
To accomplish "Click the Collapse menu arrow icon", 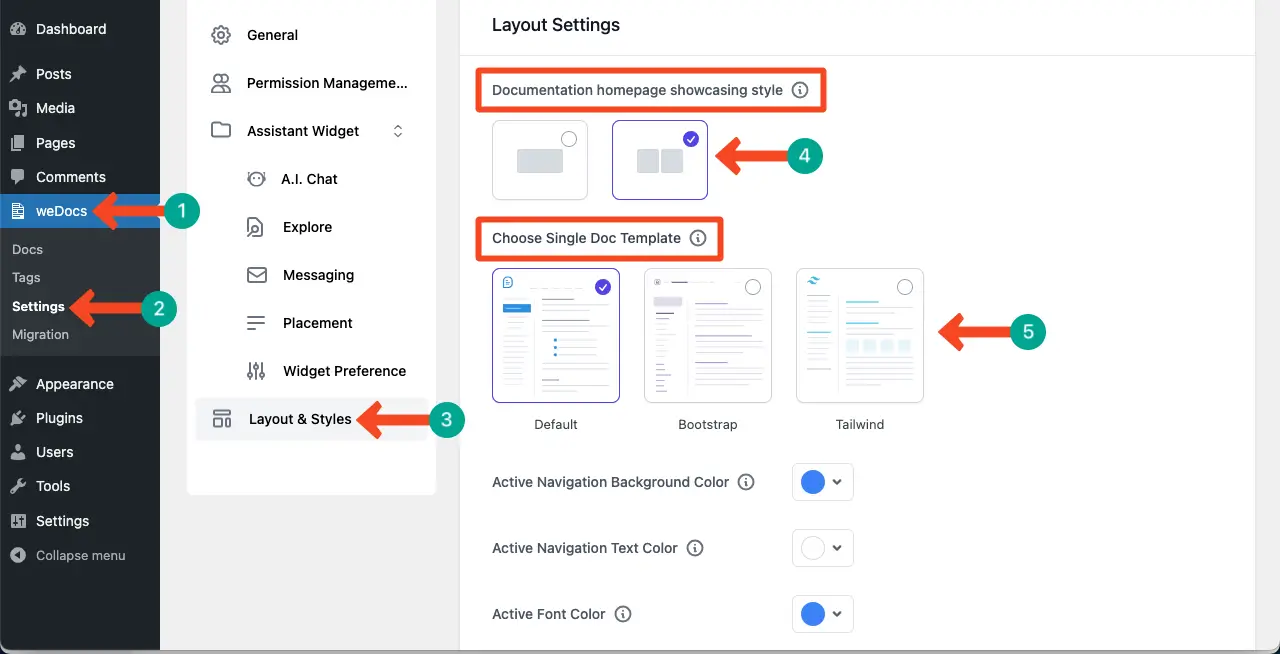I will (18, 555).
